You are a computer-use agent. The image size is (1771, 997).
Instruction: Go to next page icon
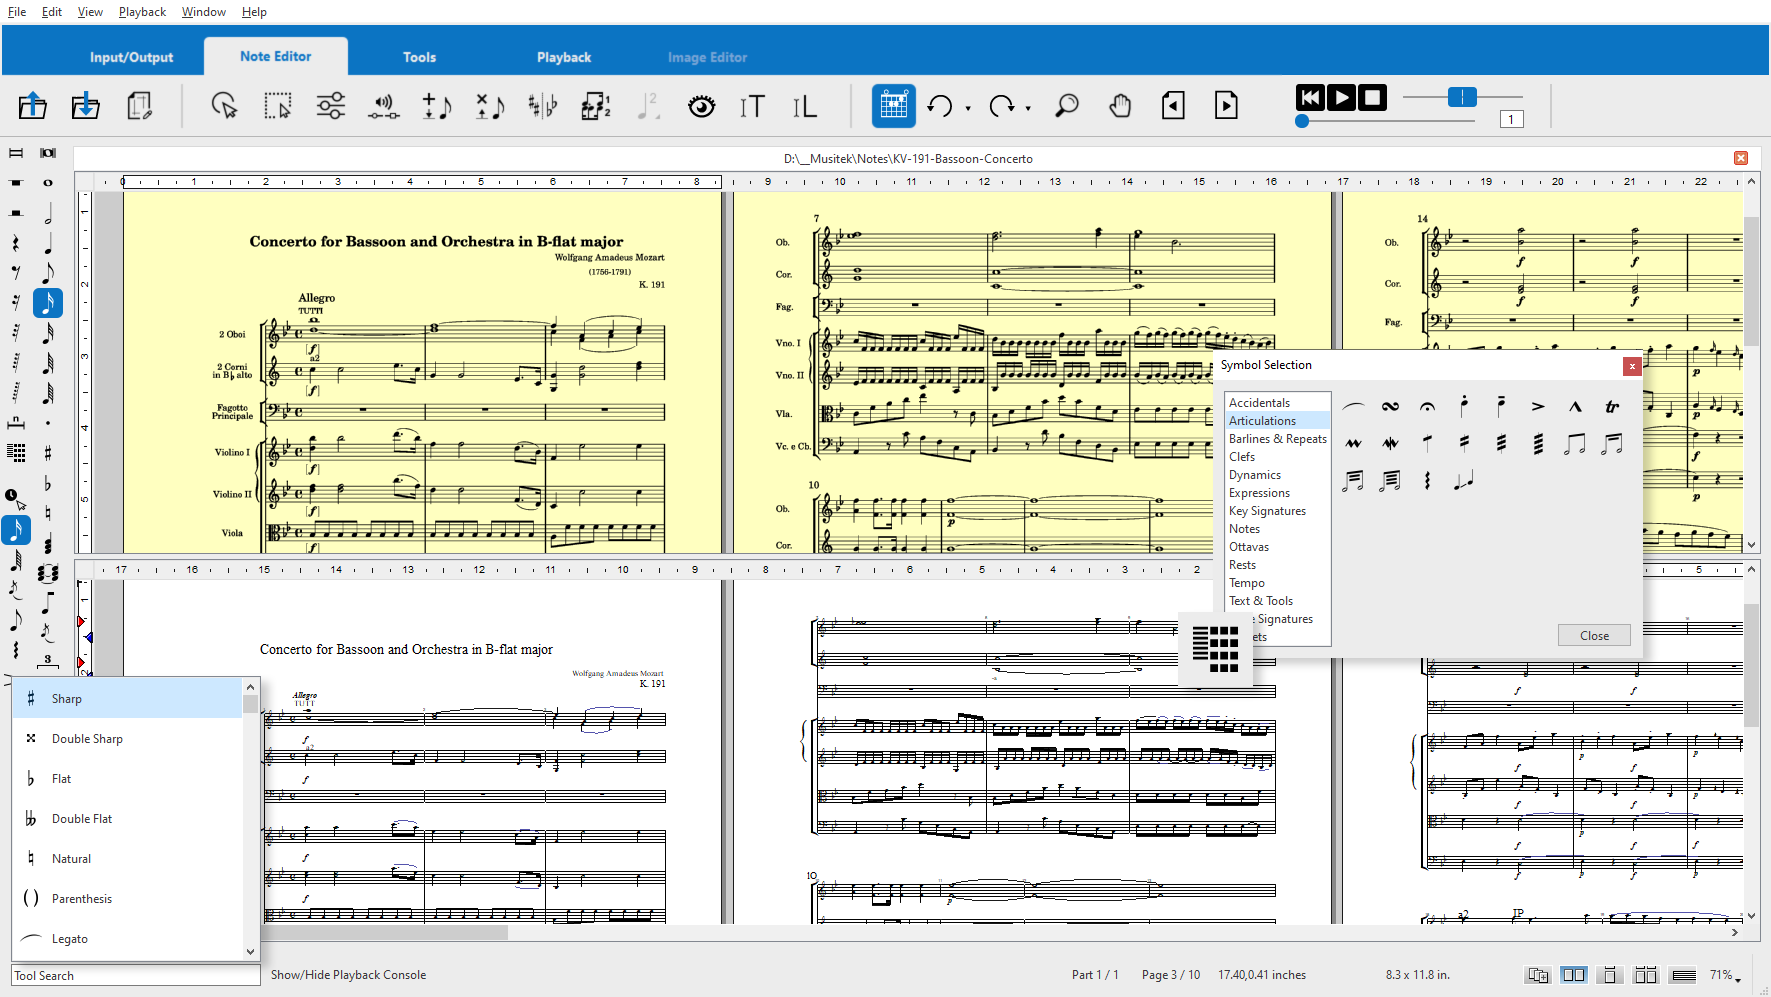click(1226, 105)
